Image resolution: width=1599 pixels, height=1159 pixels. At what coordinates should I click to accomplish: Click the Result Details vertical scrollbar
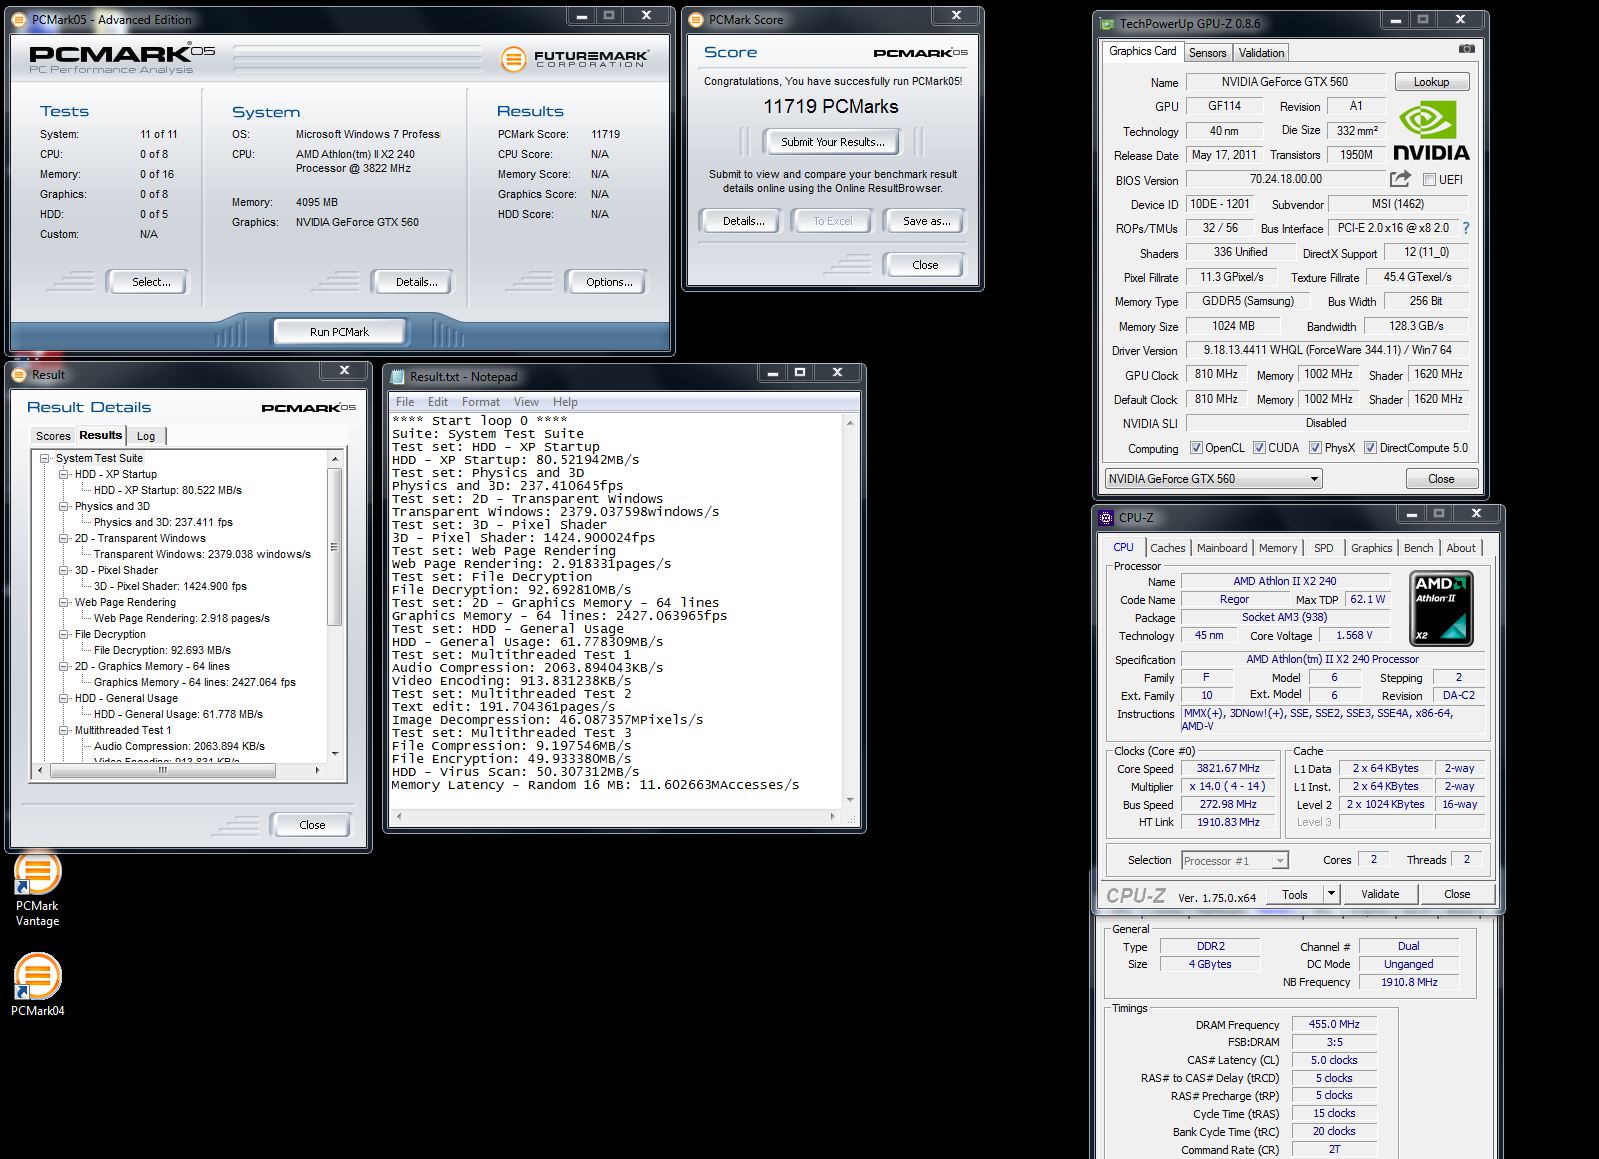click(x=335, y=606)
